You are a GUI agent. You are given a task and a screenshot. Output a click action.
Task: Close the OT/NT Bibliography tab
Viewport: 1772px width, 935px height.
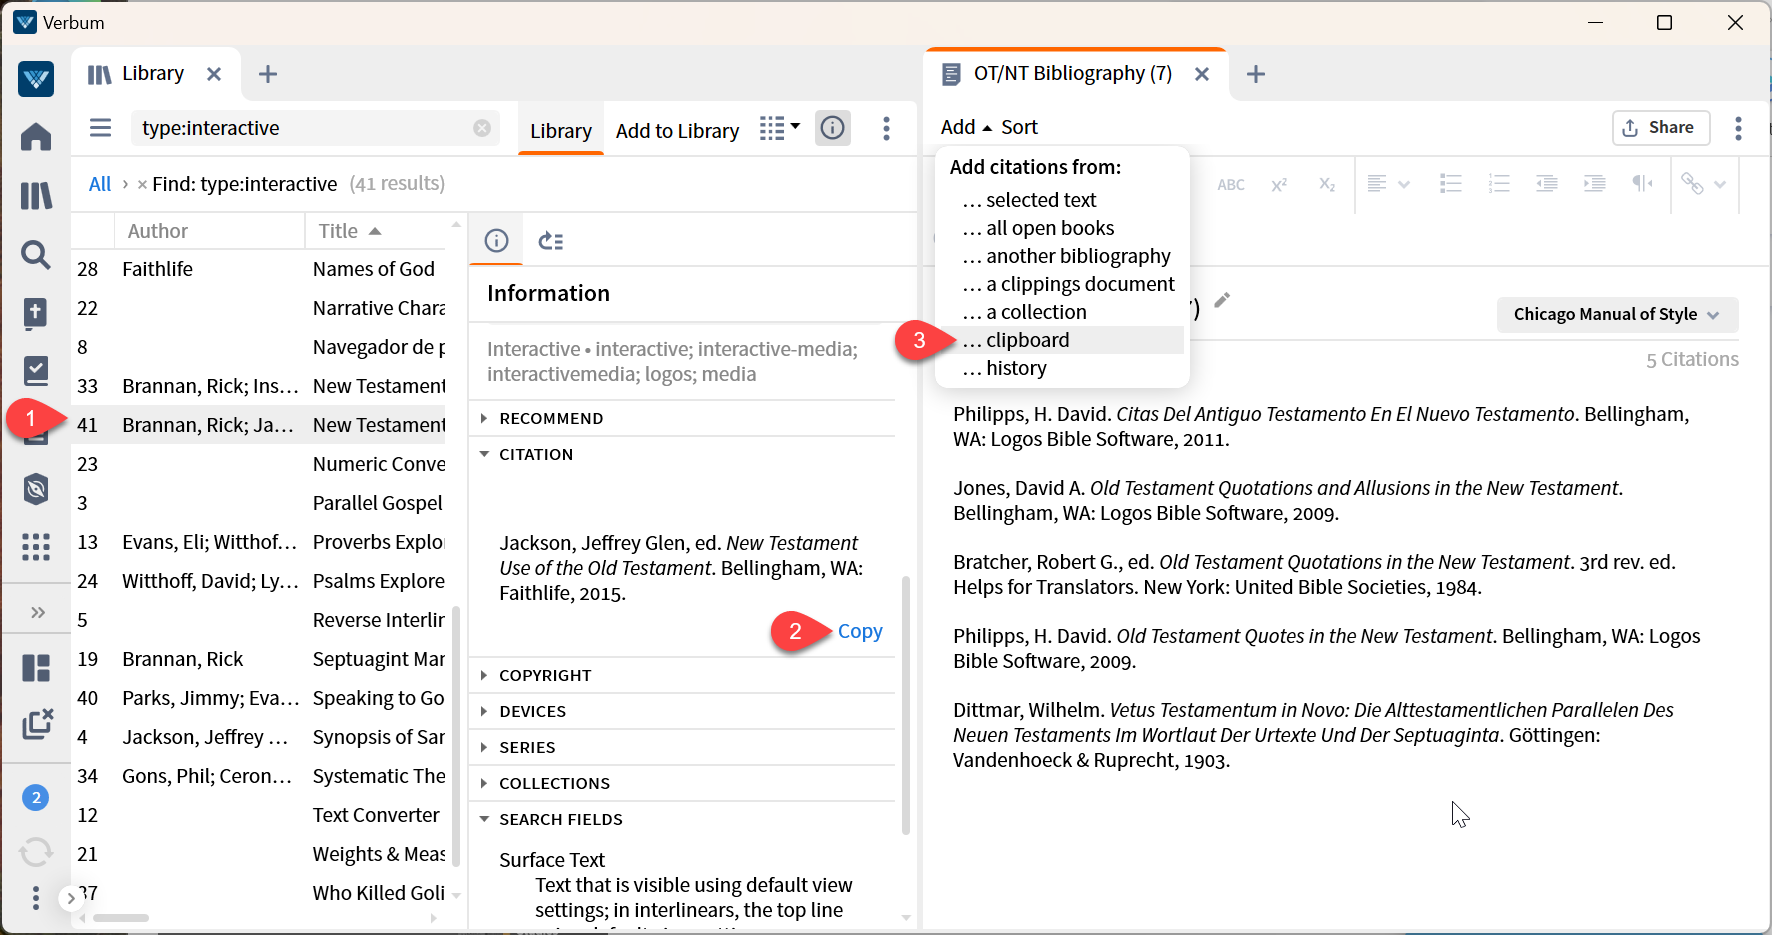click(x=1202, y=74)
